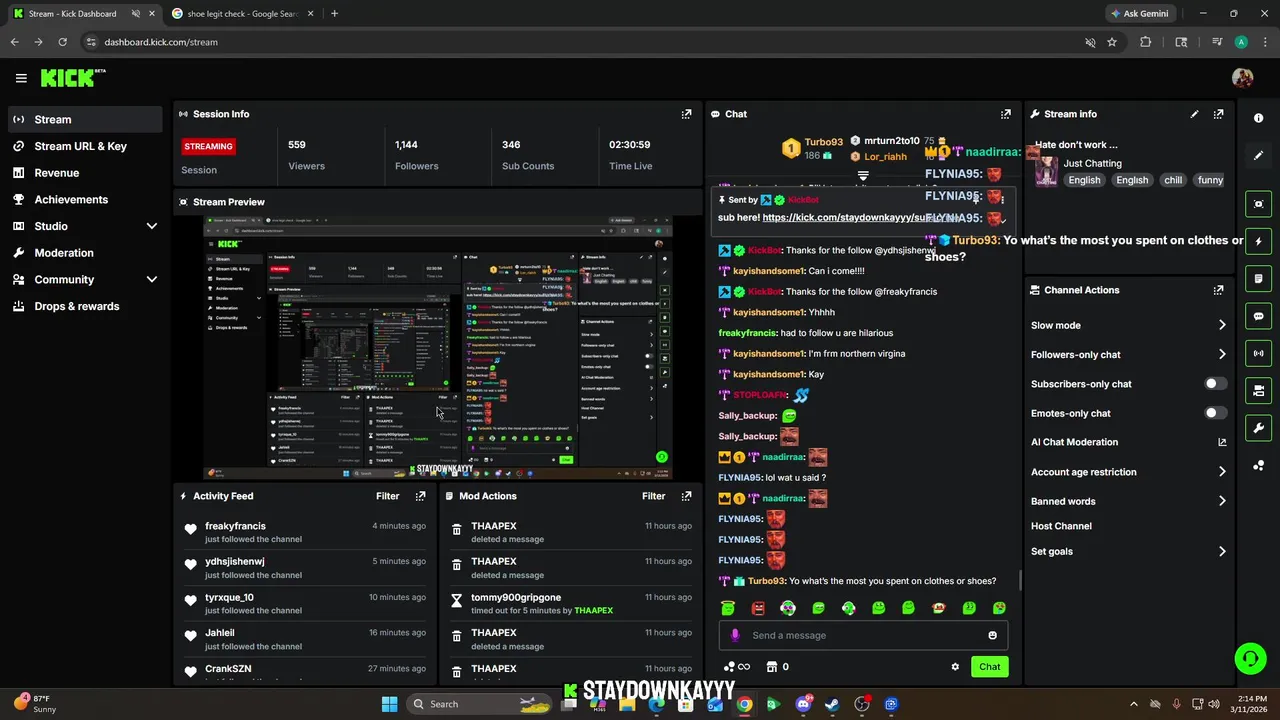Pop out the Mod Actions panel
The image size is (1280, 720).
[686, 496]
